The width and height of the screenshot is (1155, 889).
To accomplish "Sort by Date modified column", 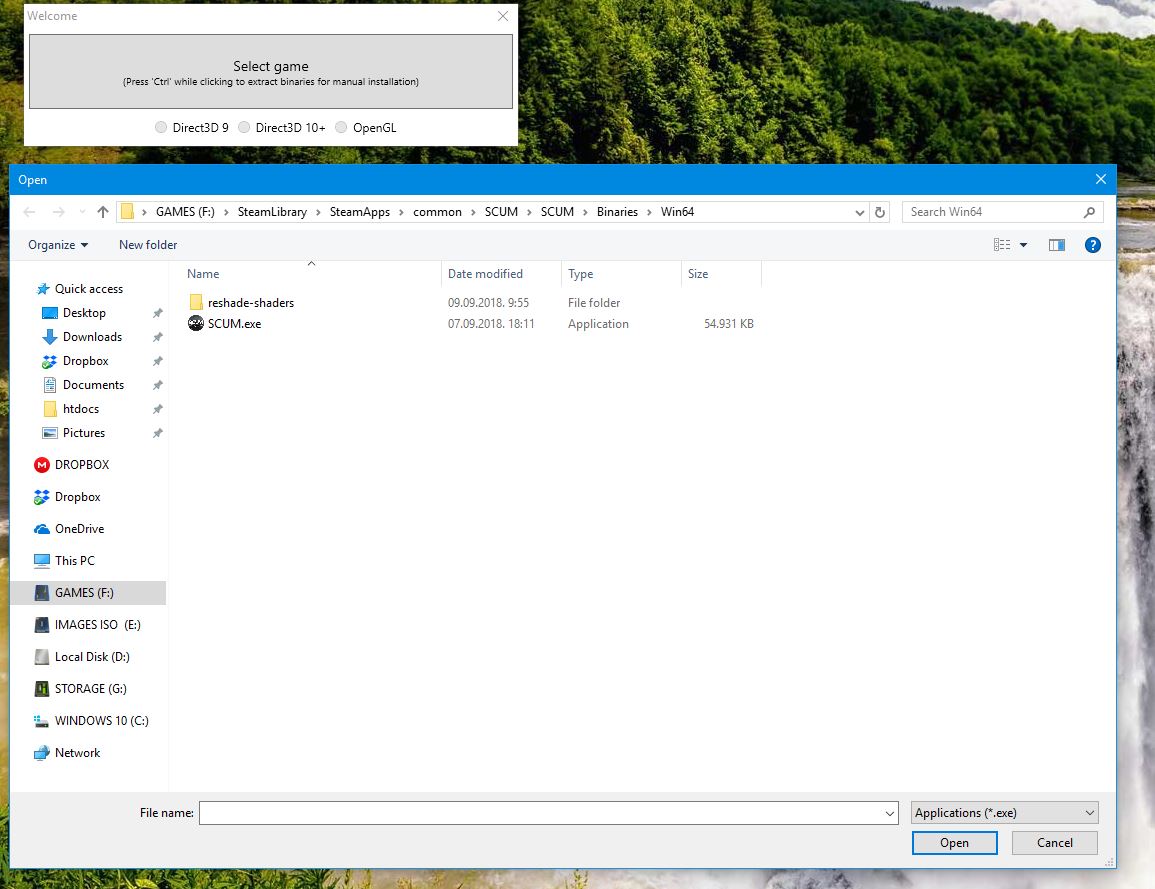I will [x=502, y=274].
